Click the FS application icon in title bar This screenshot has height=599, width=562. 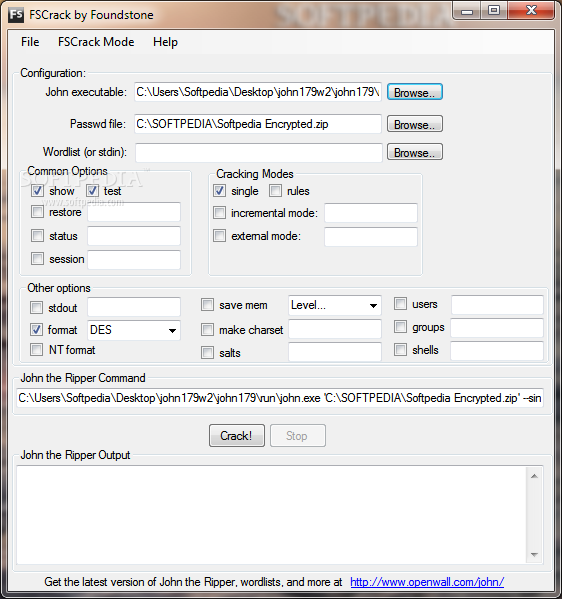tap(16, 15)
